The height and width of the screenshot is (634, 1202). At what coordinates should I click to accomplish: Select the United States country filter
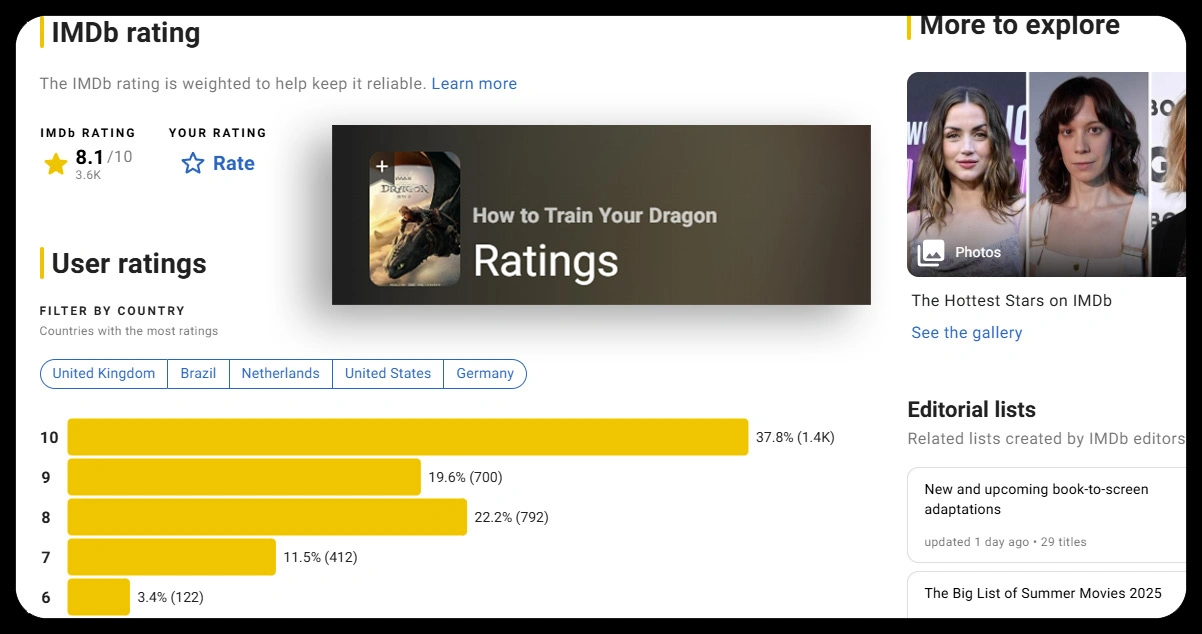(x=388, y=374)
